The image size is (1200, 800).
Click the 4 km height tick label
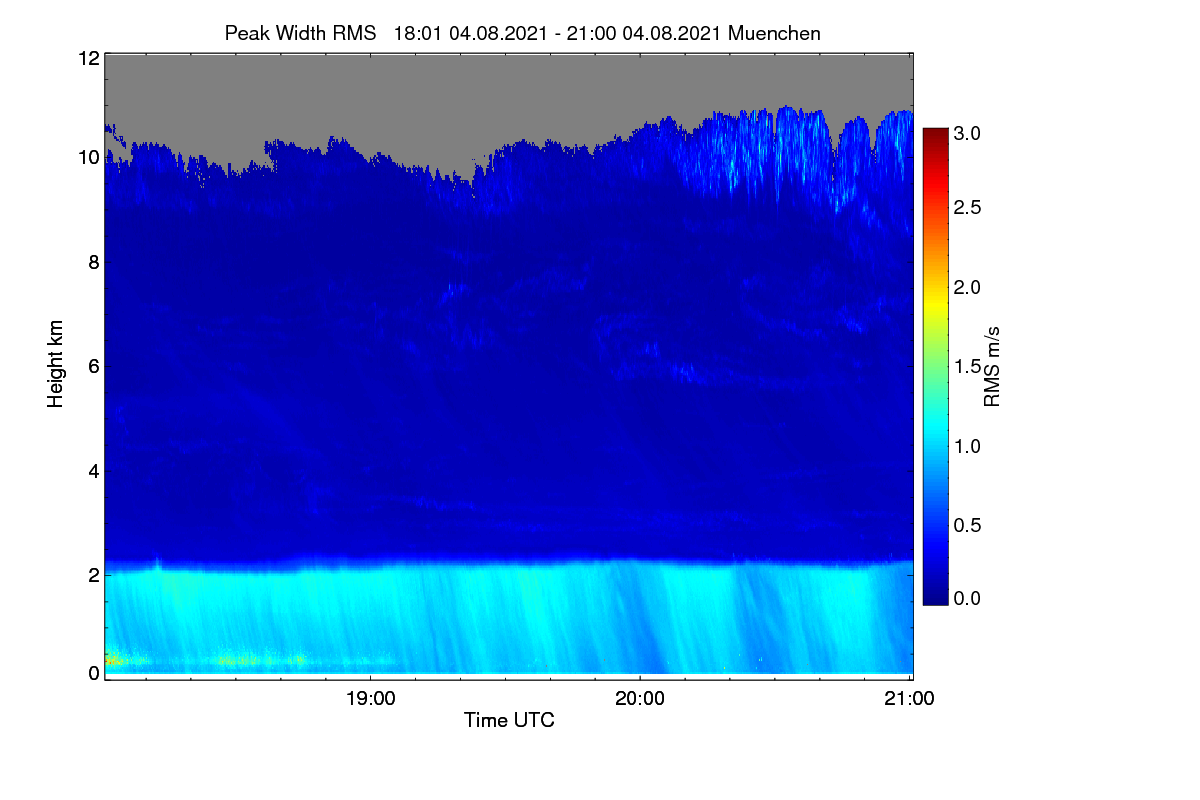click(94, 470)
